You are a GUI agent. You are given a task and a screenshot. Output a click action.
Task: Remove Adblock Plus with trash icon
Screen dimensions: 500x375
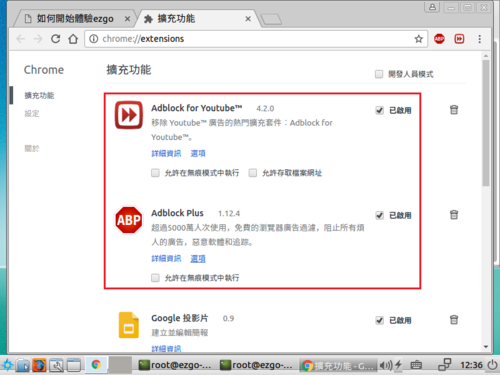pos(454,215)
